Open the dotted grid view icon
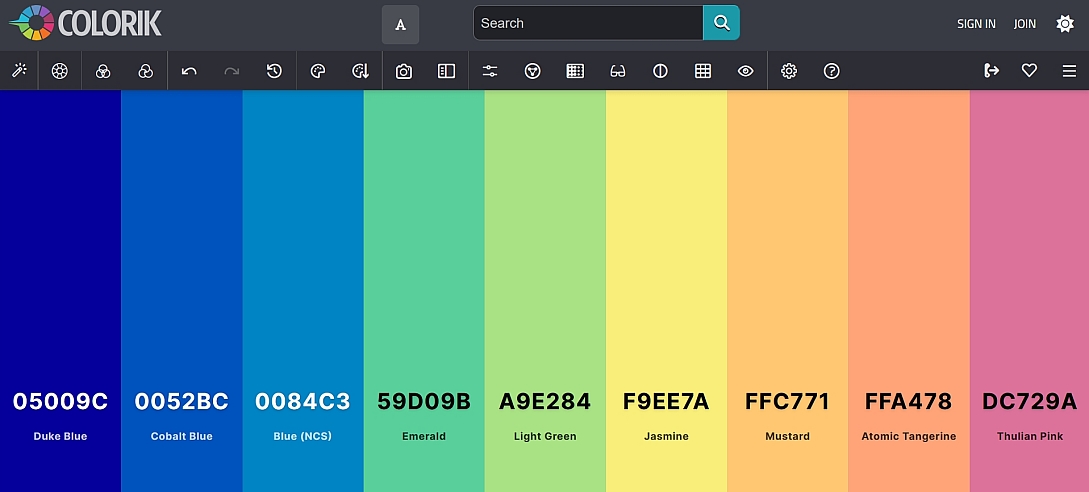 click(x=575, y=71)
